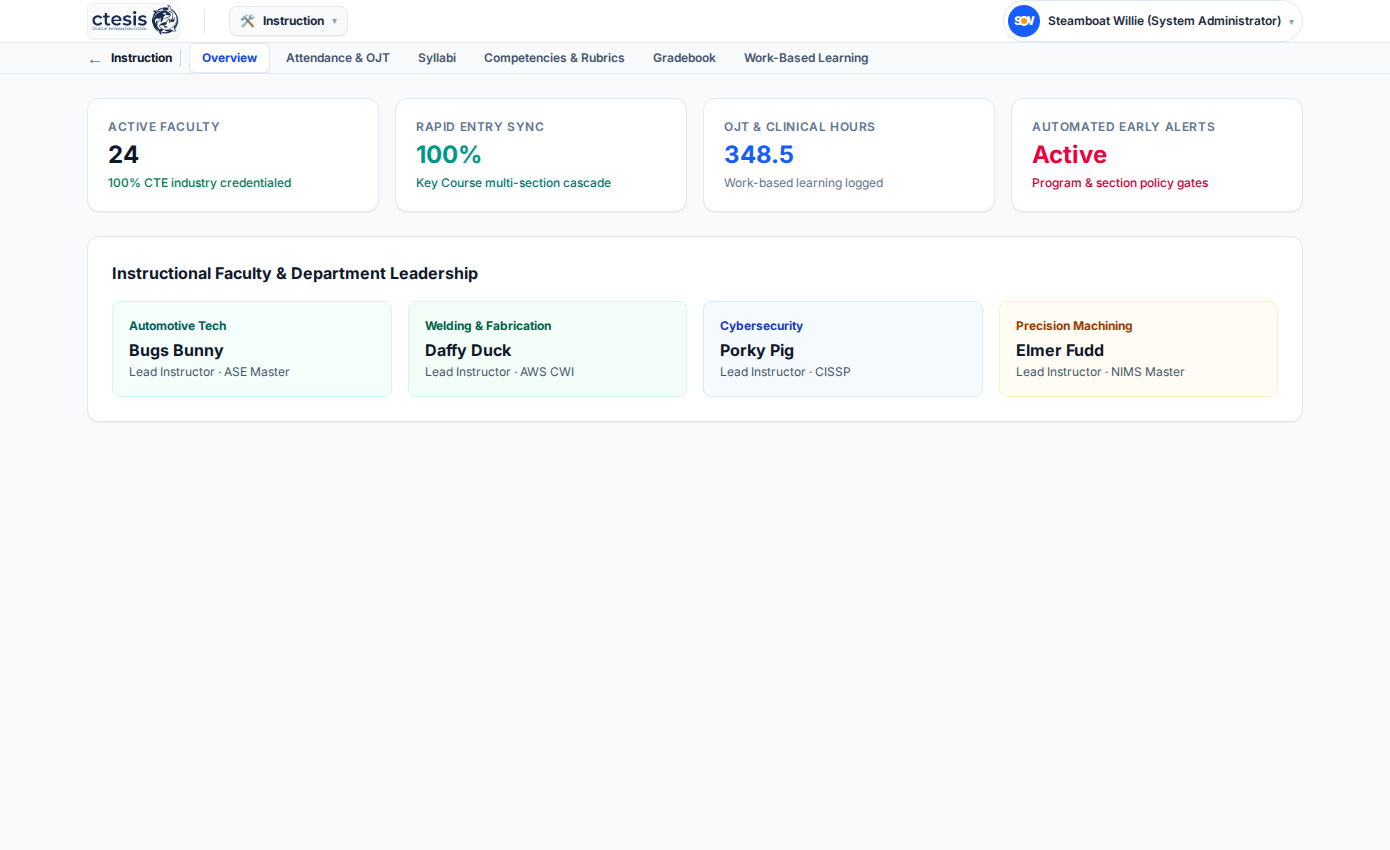Select the Cybersecurity faculty card

843,349
